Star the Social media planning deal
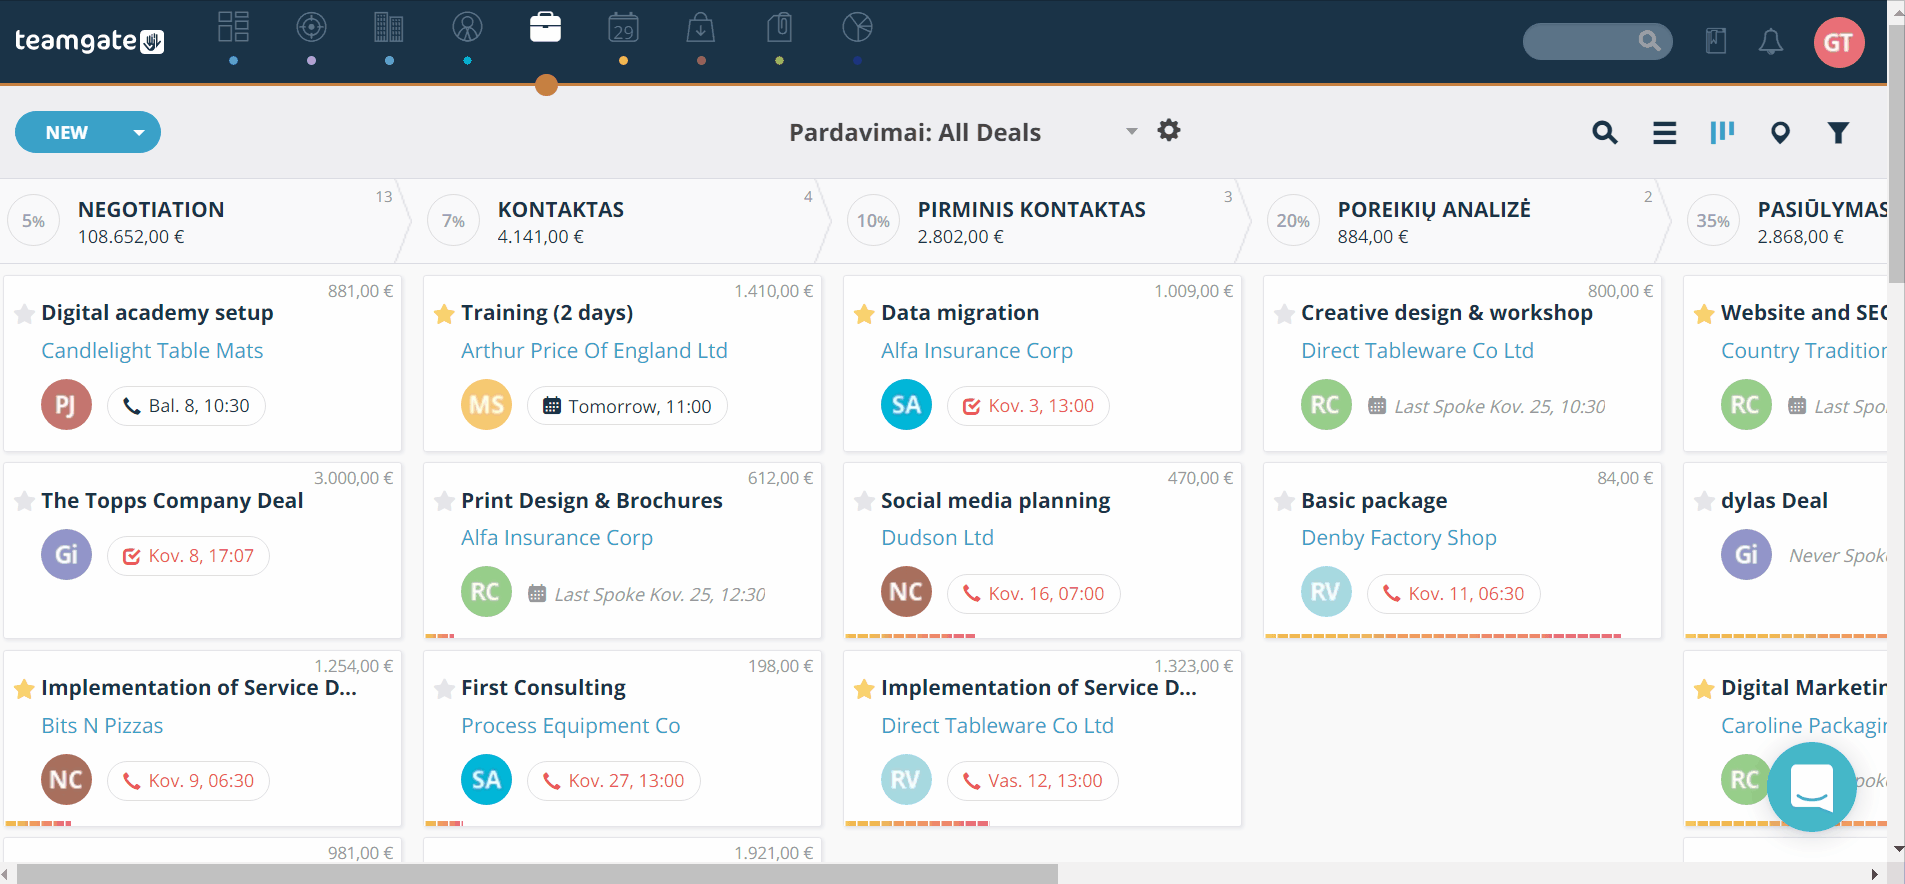 (865, 501)
